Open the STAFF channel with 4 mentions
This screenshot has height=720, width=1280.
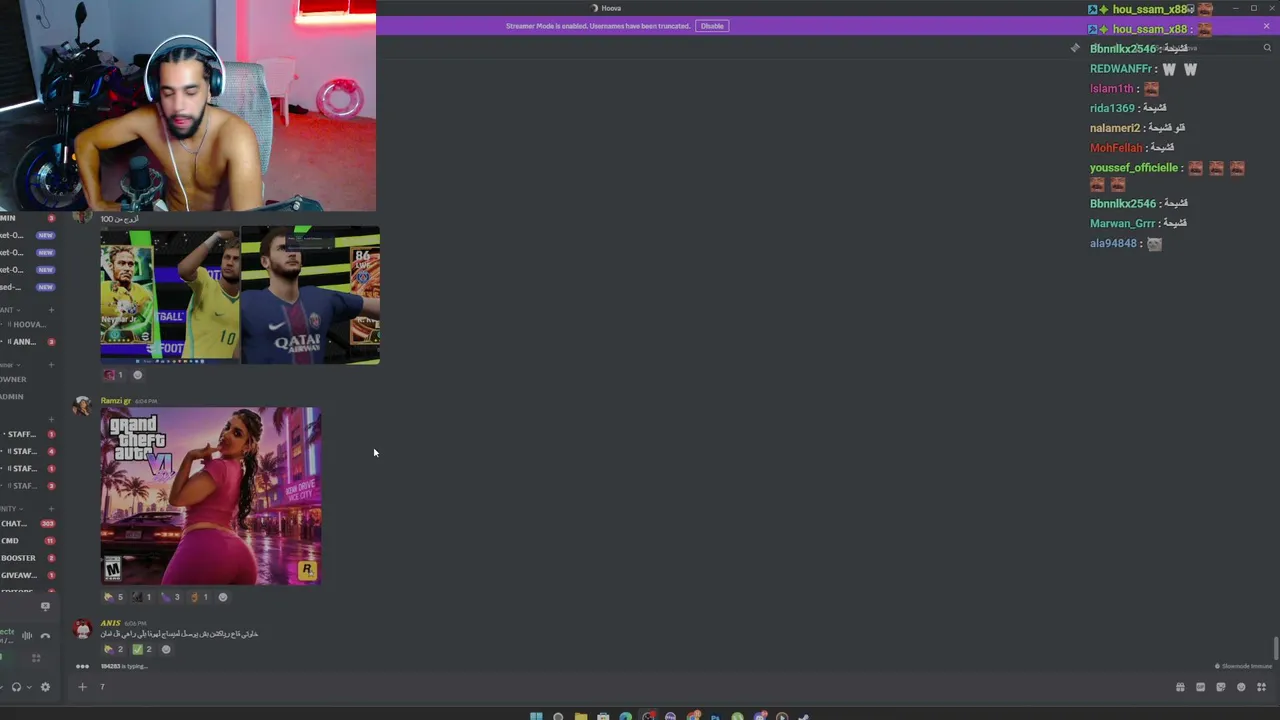(28, 451)
